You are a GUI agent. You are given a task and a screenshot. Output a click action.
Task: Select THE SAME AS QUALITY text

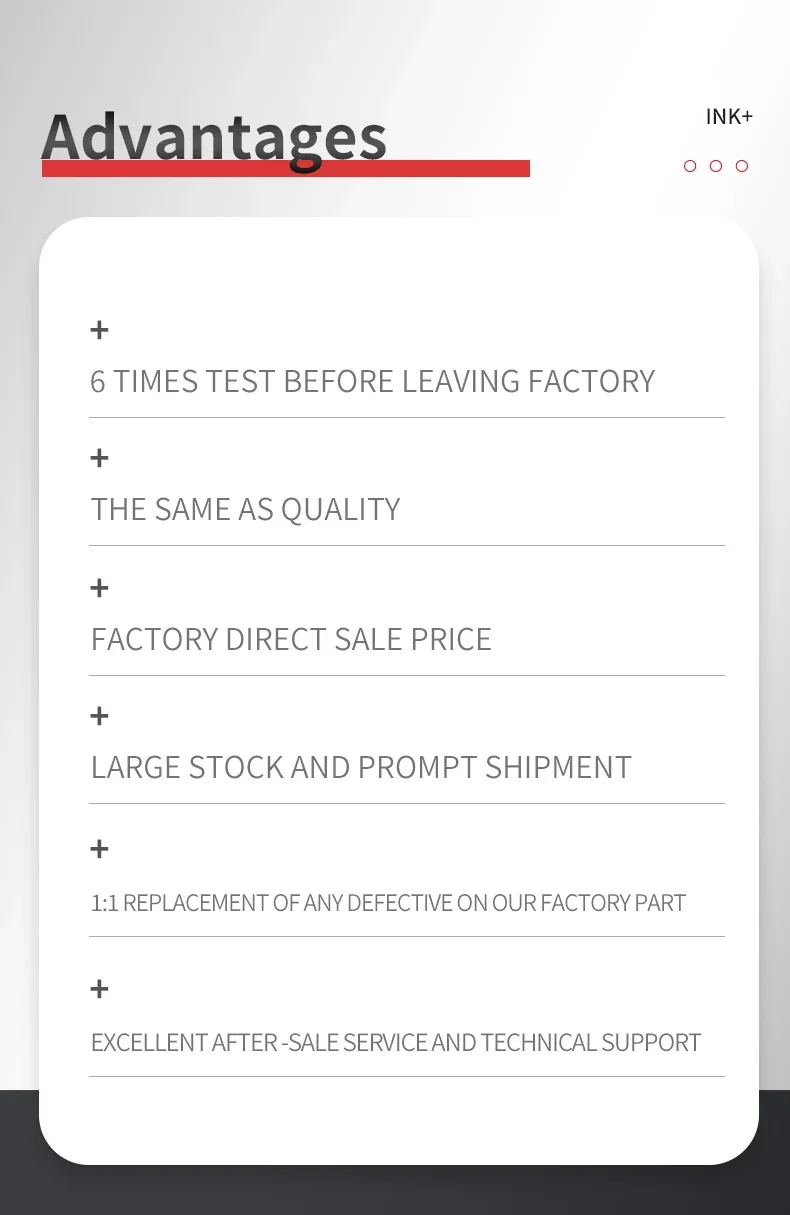point(245,509)
